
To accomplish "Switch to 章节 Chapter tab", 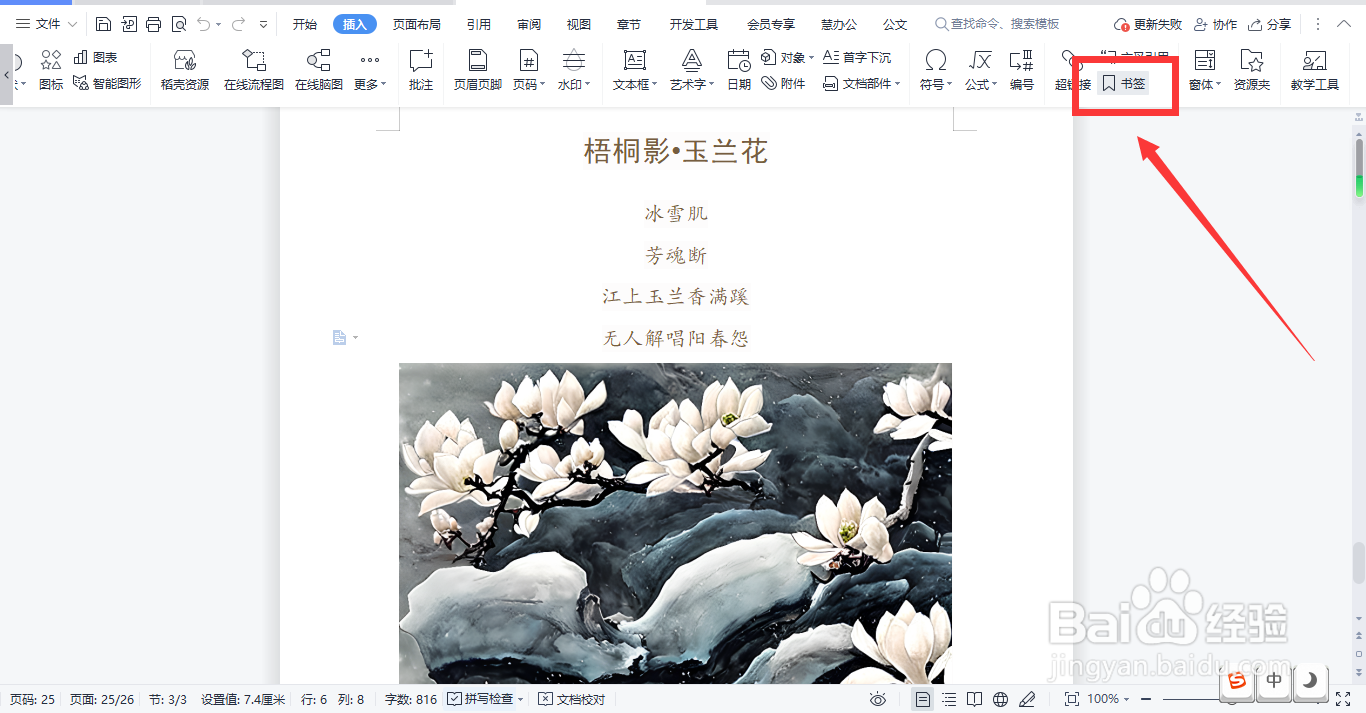I will point(629,24).
